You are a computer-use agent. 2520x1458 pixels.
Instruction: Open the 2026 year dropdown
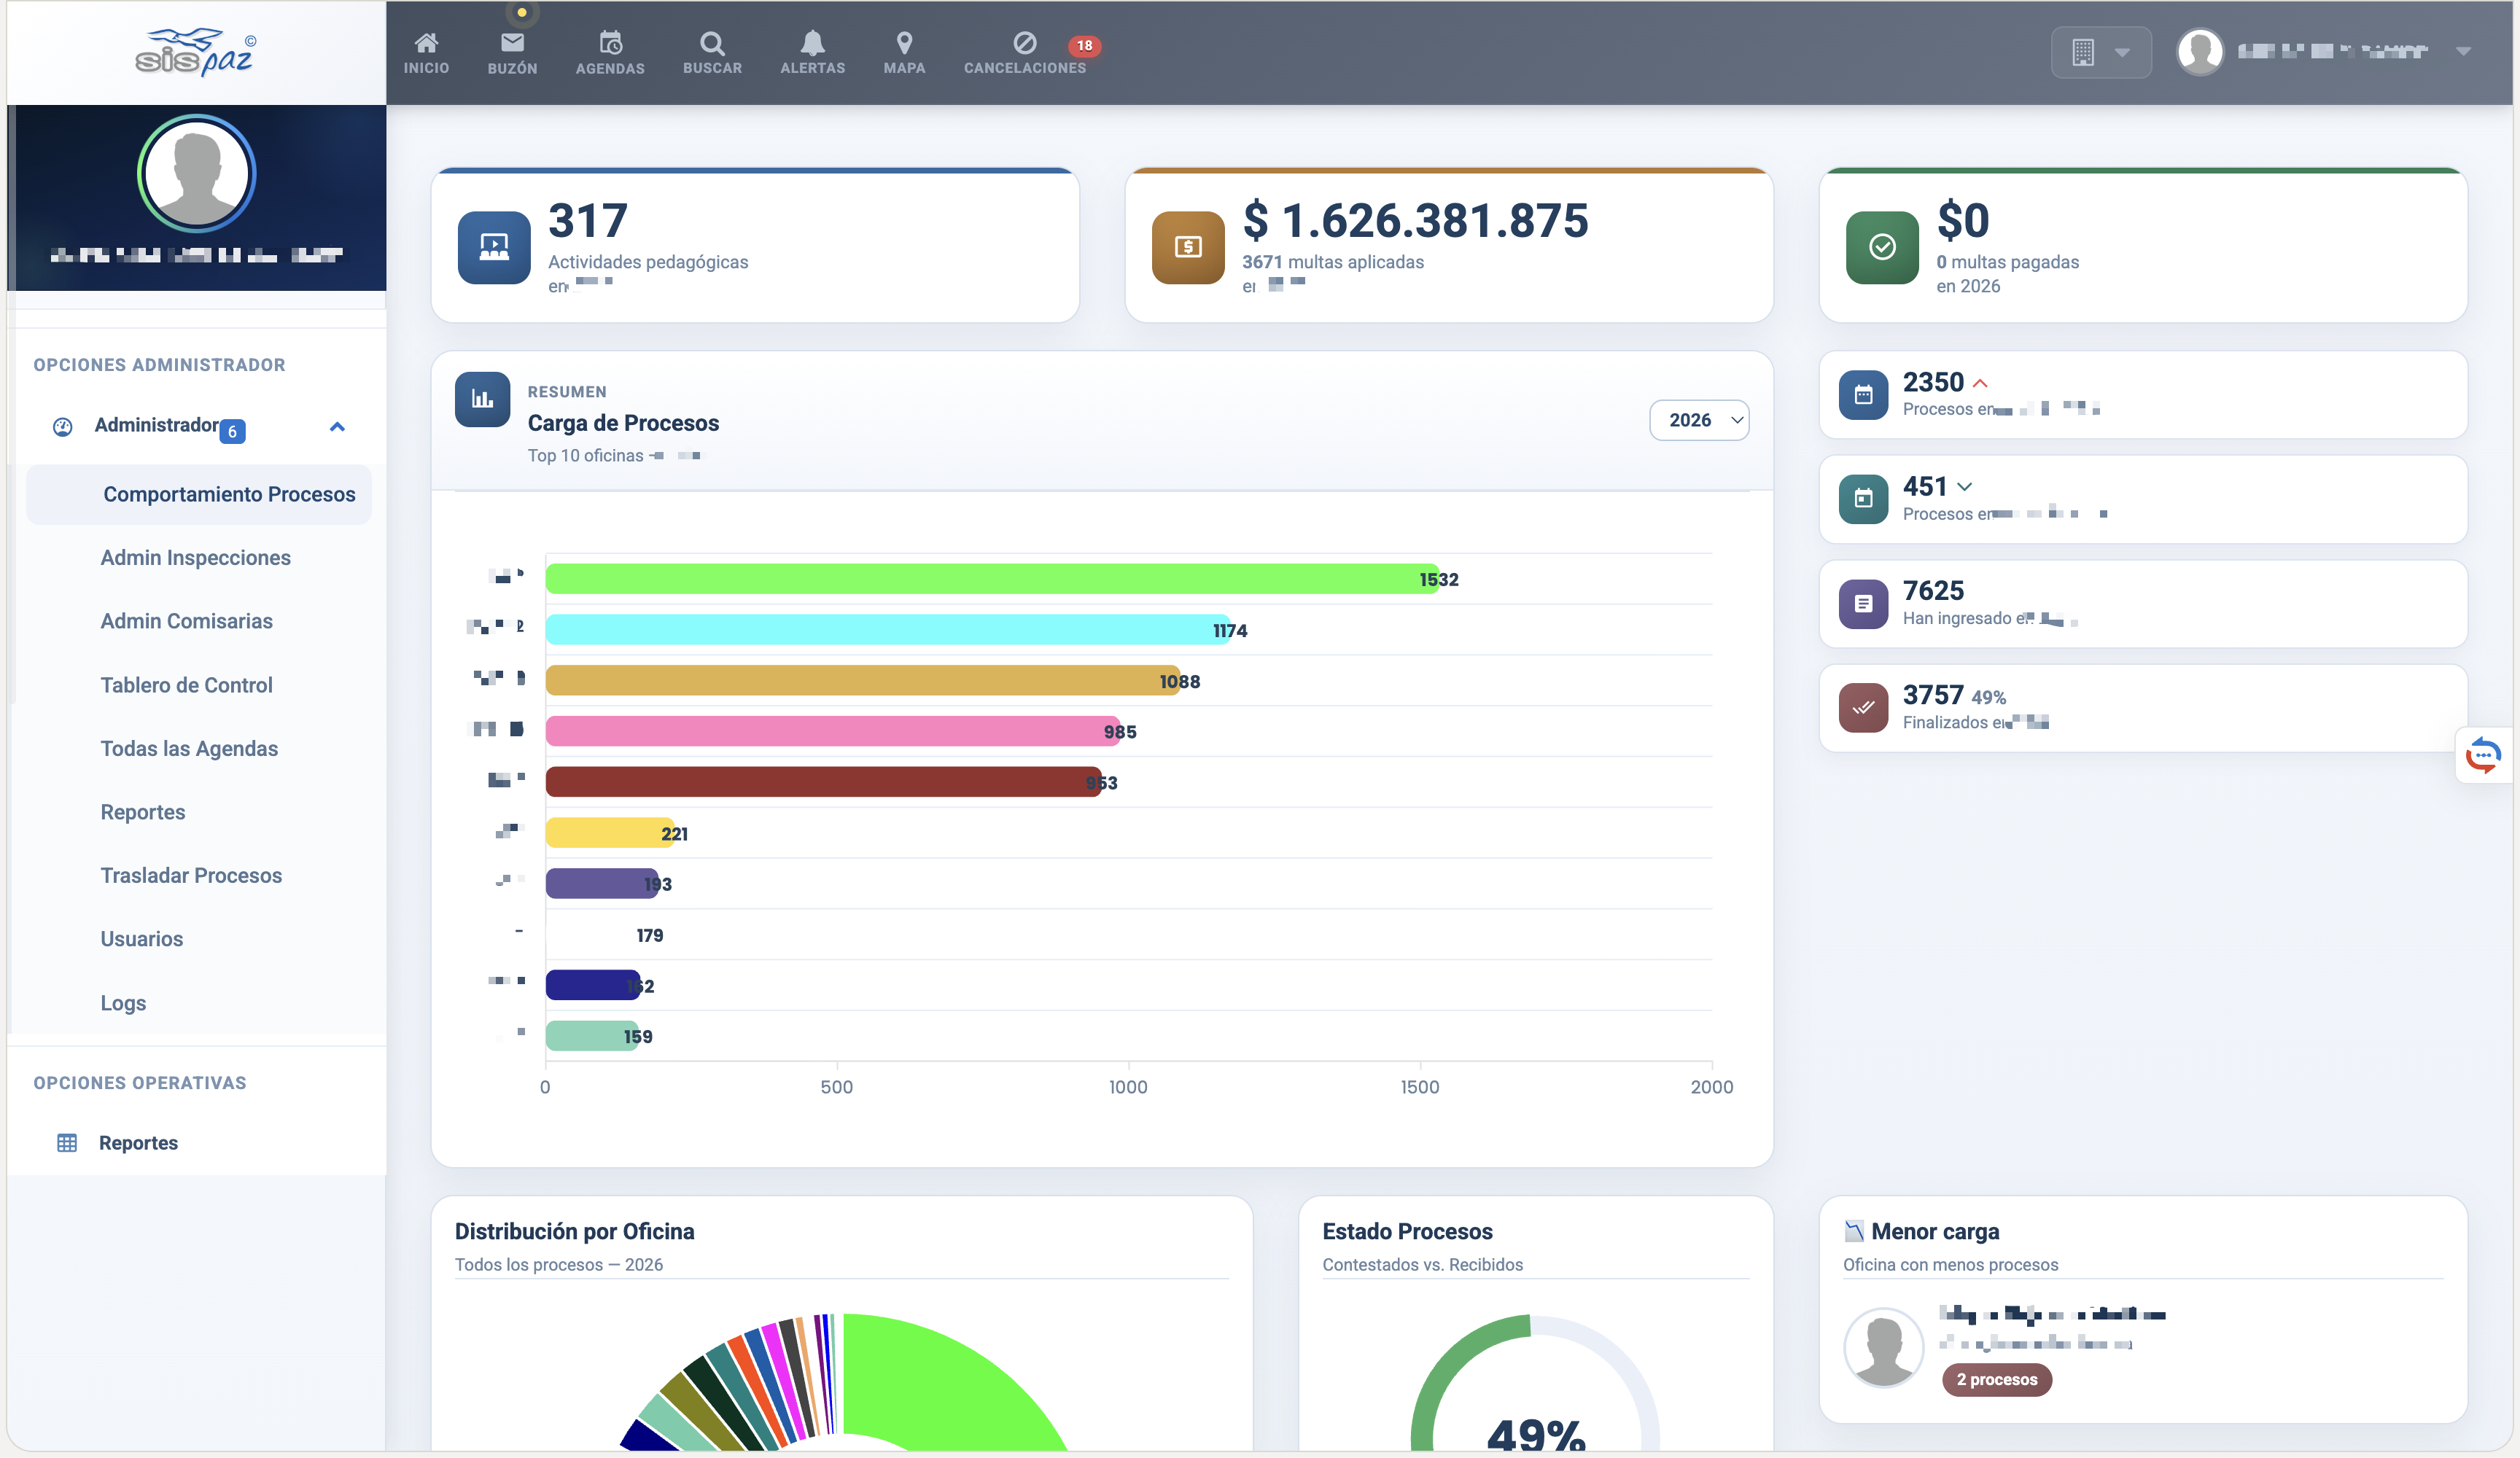click(x=1699, y=420)
